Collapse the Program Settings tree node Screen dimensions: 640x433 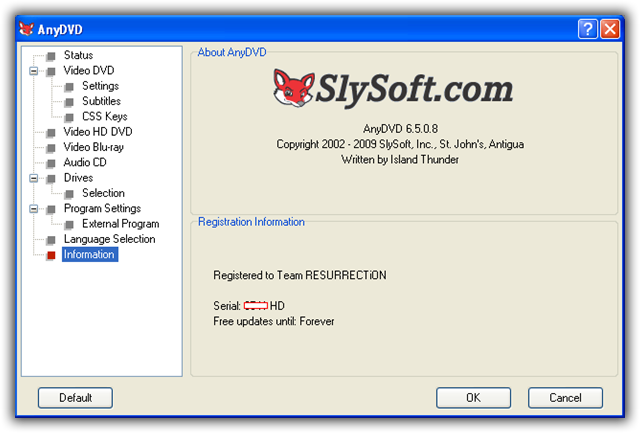[x=34, y=209]
